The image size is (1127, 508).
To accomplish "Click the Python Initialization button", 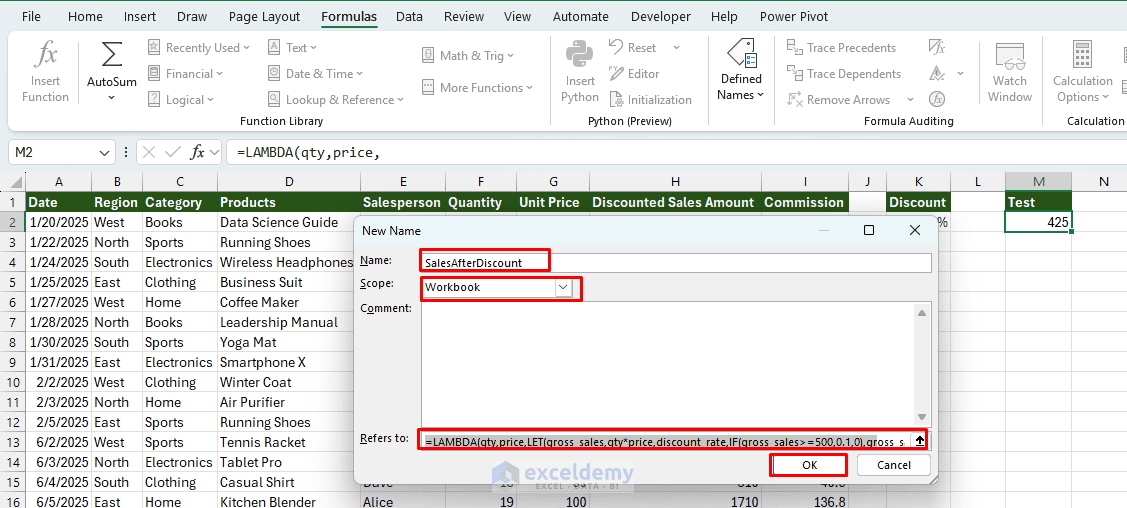I will pos(650,100).
